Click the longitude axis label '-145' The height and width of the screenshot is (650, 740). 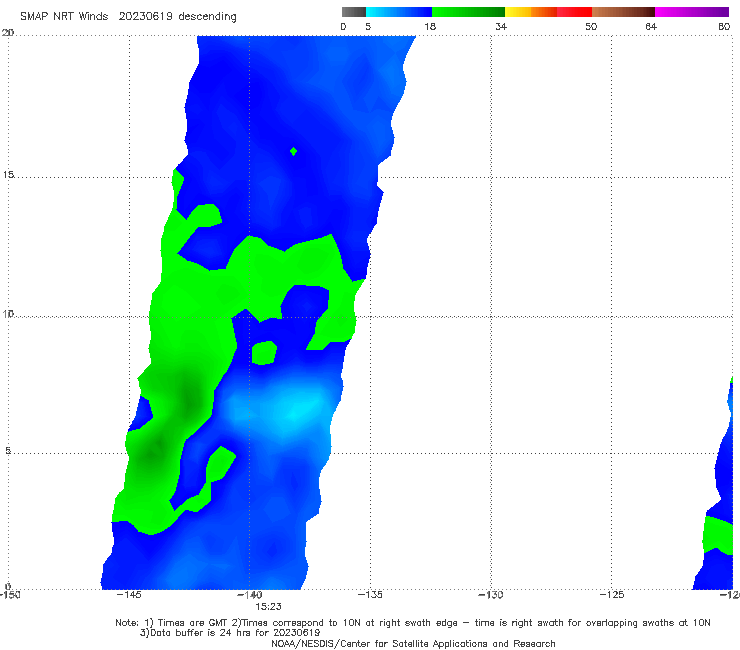tap(129, 594)
